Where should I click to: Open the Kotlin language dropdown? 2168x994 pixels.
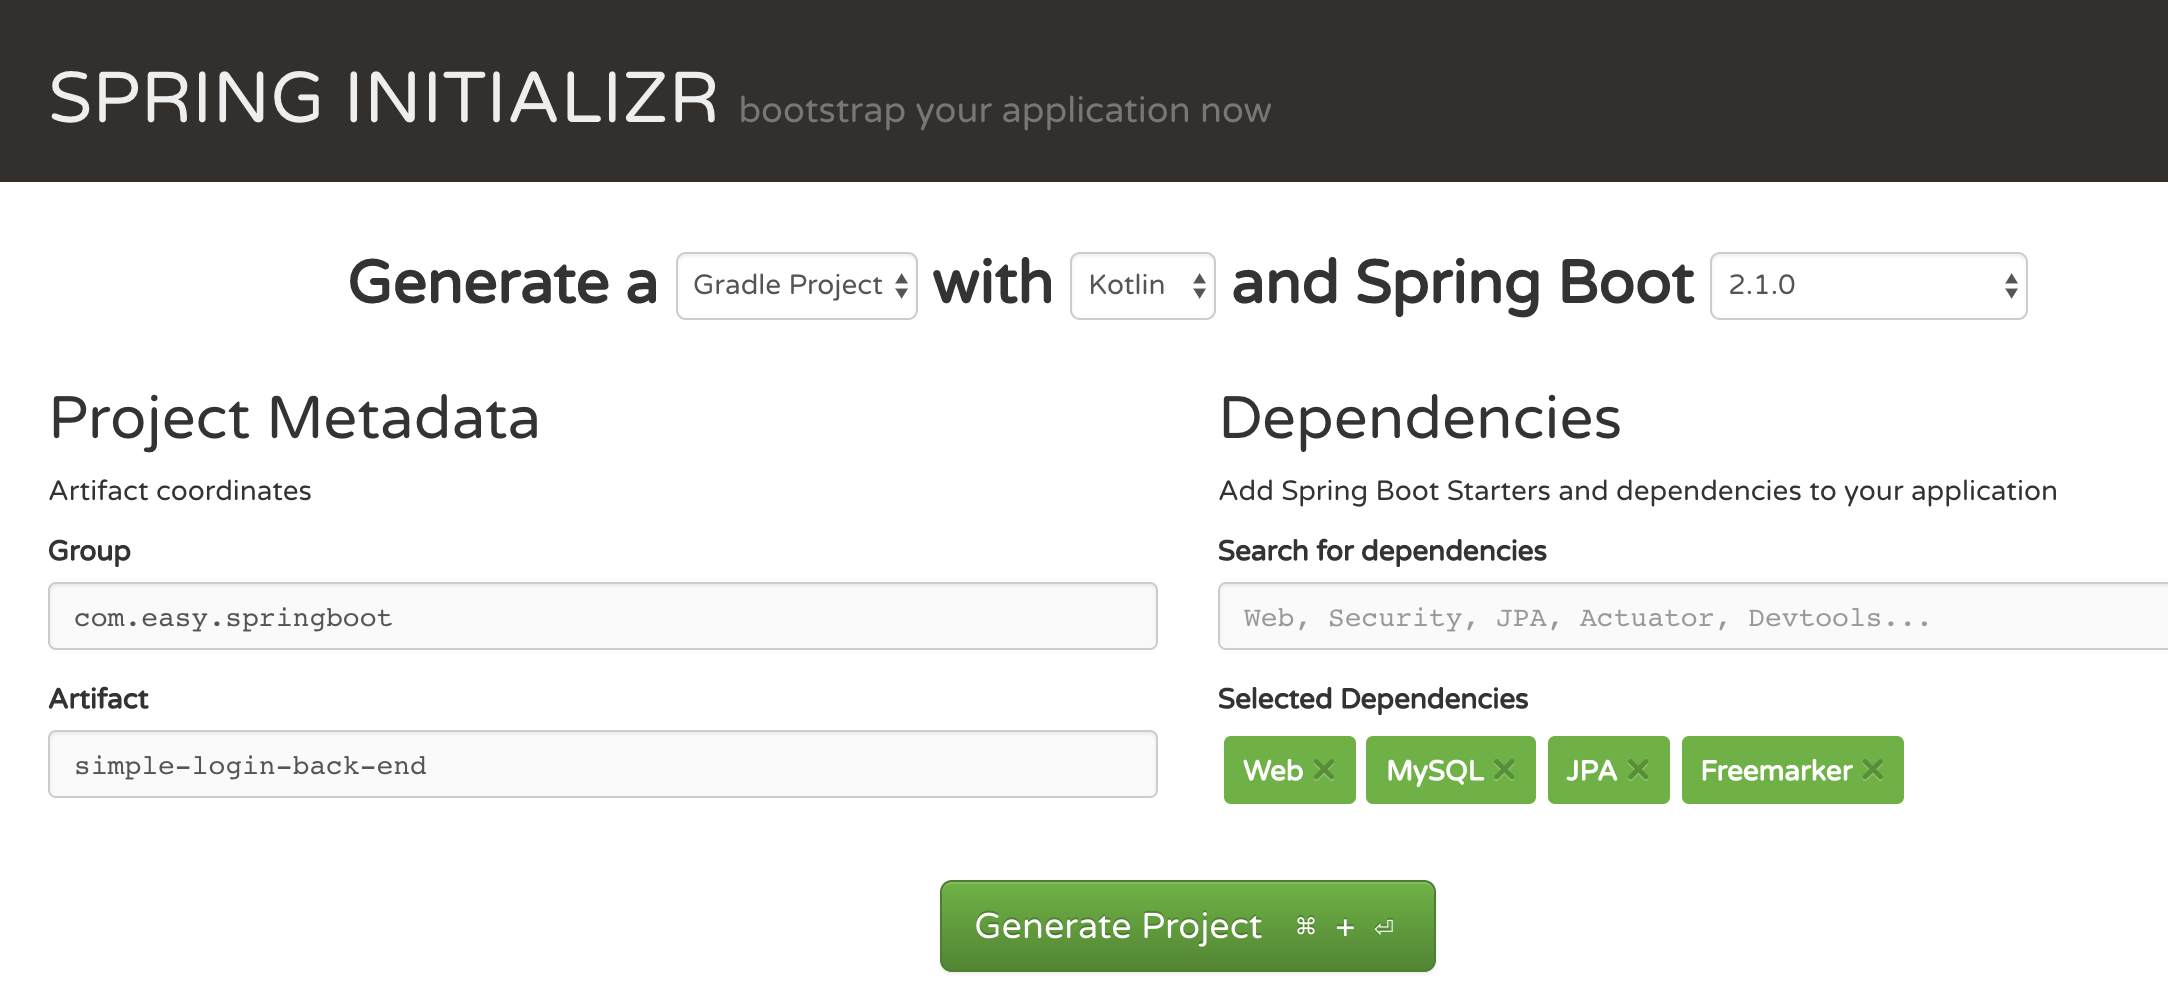point(1142,286)
